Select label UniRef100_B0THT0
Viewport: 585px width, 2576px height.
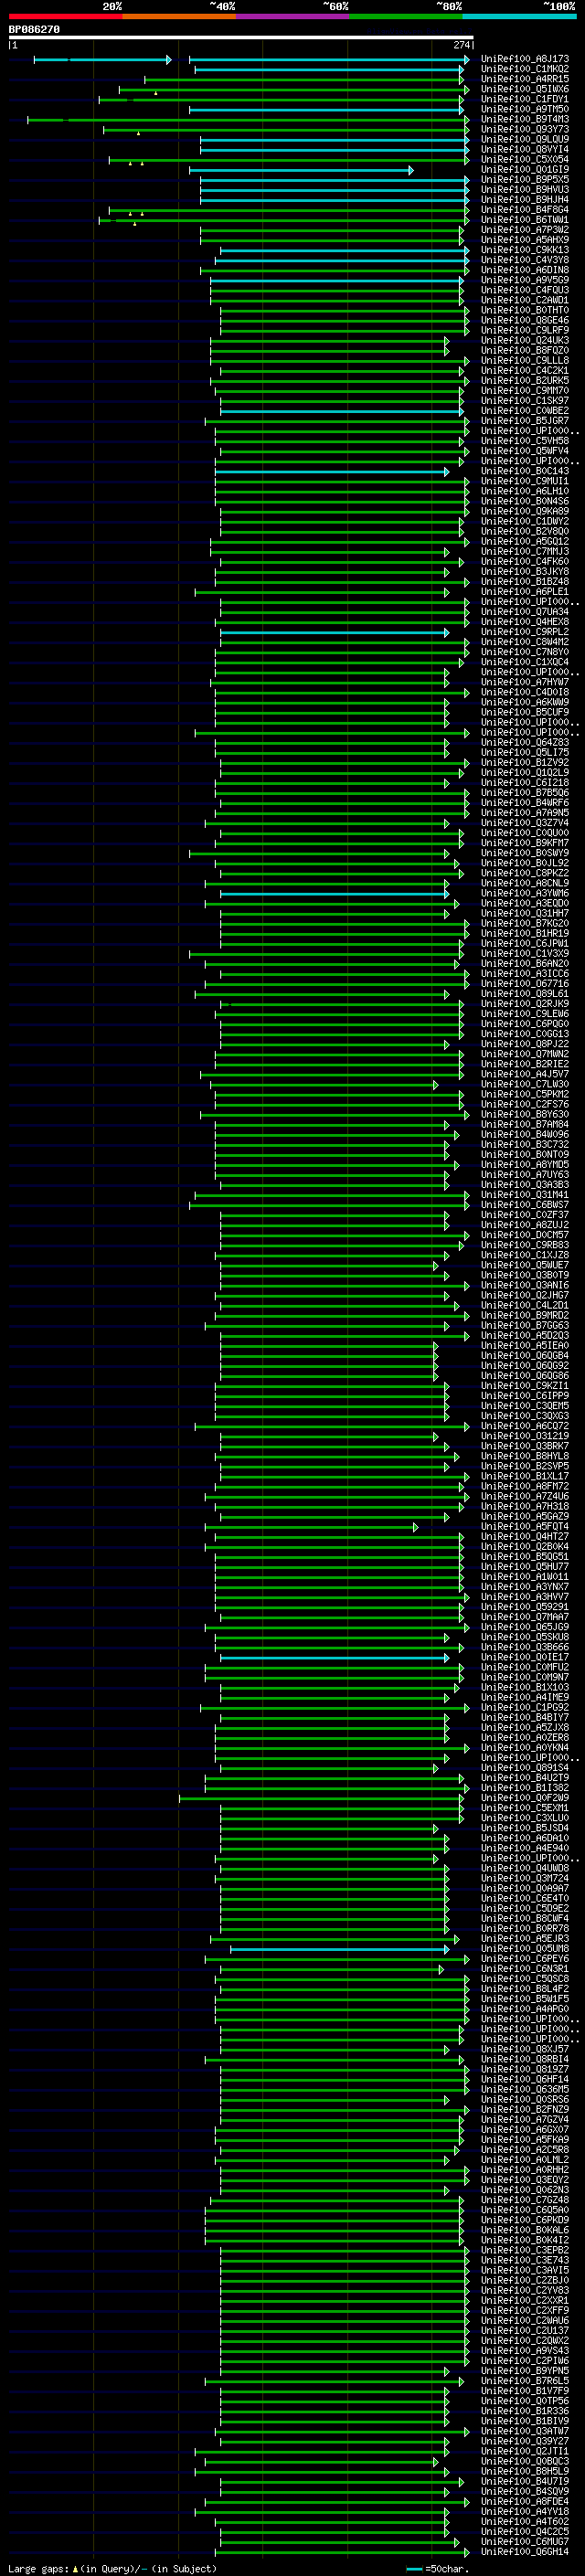525,310
